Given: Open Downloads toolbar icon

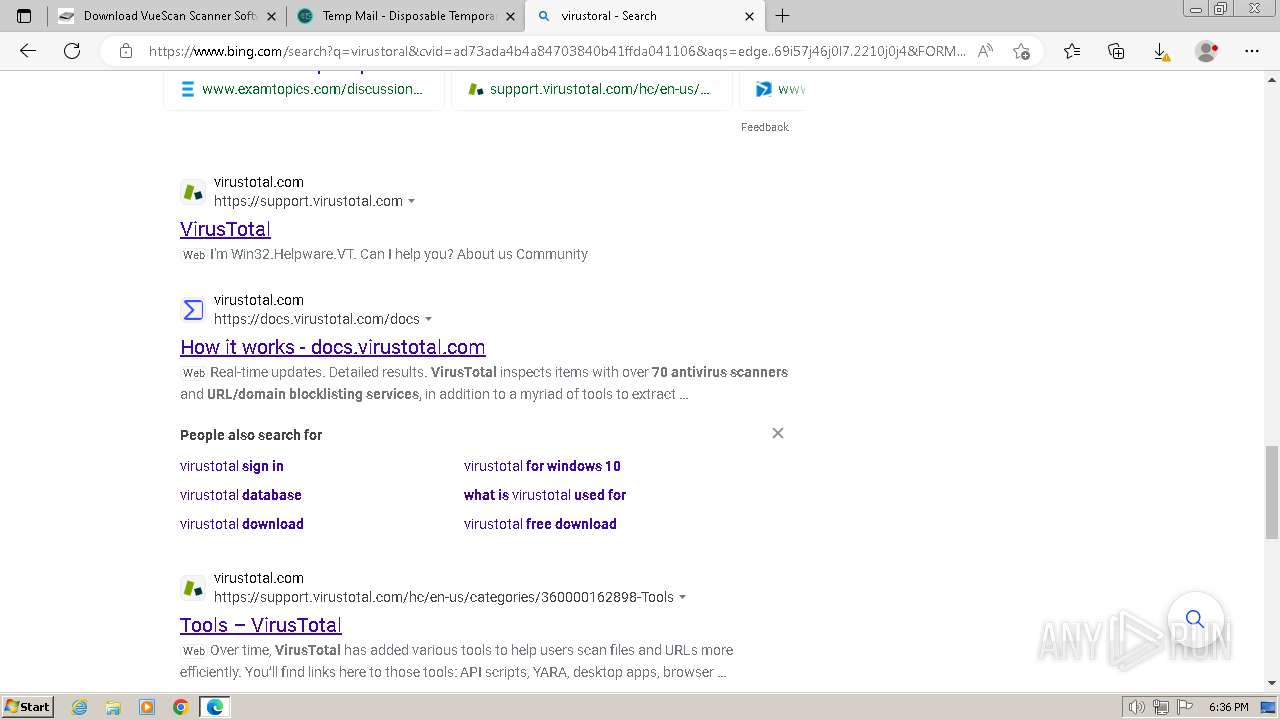Looking at the screenshot, I should pyautogui.click(x=1160, y=51).
